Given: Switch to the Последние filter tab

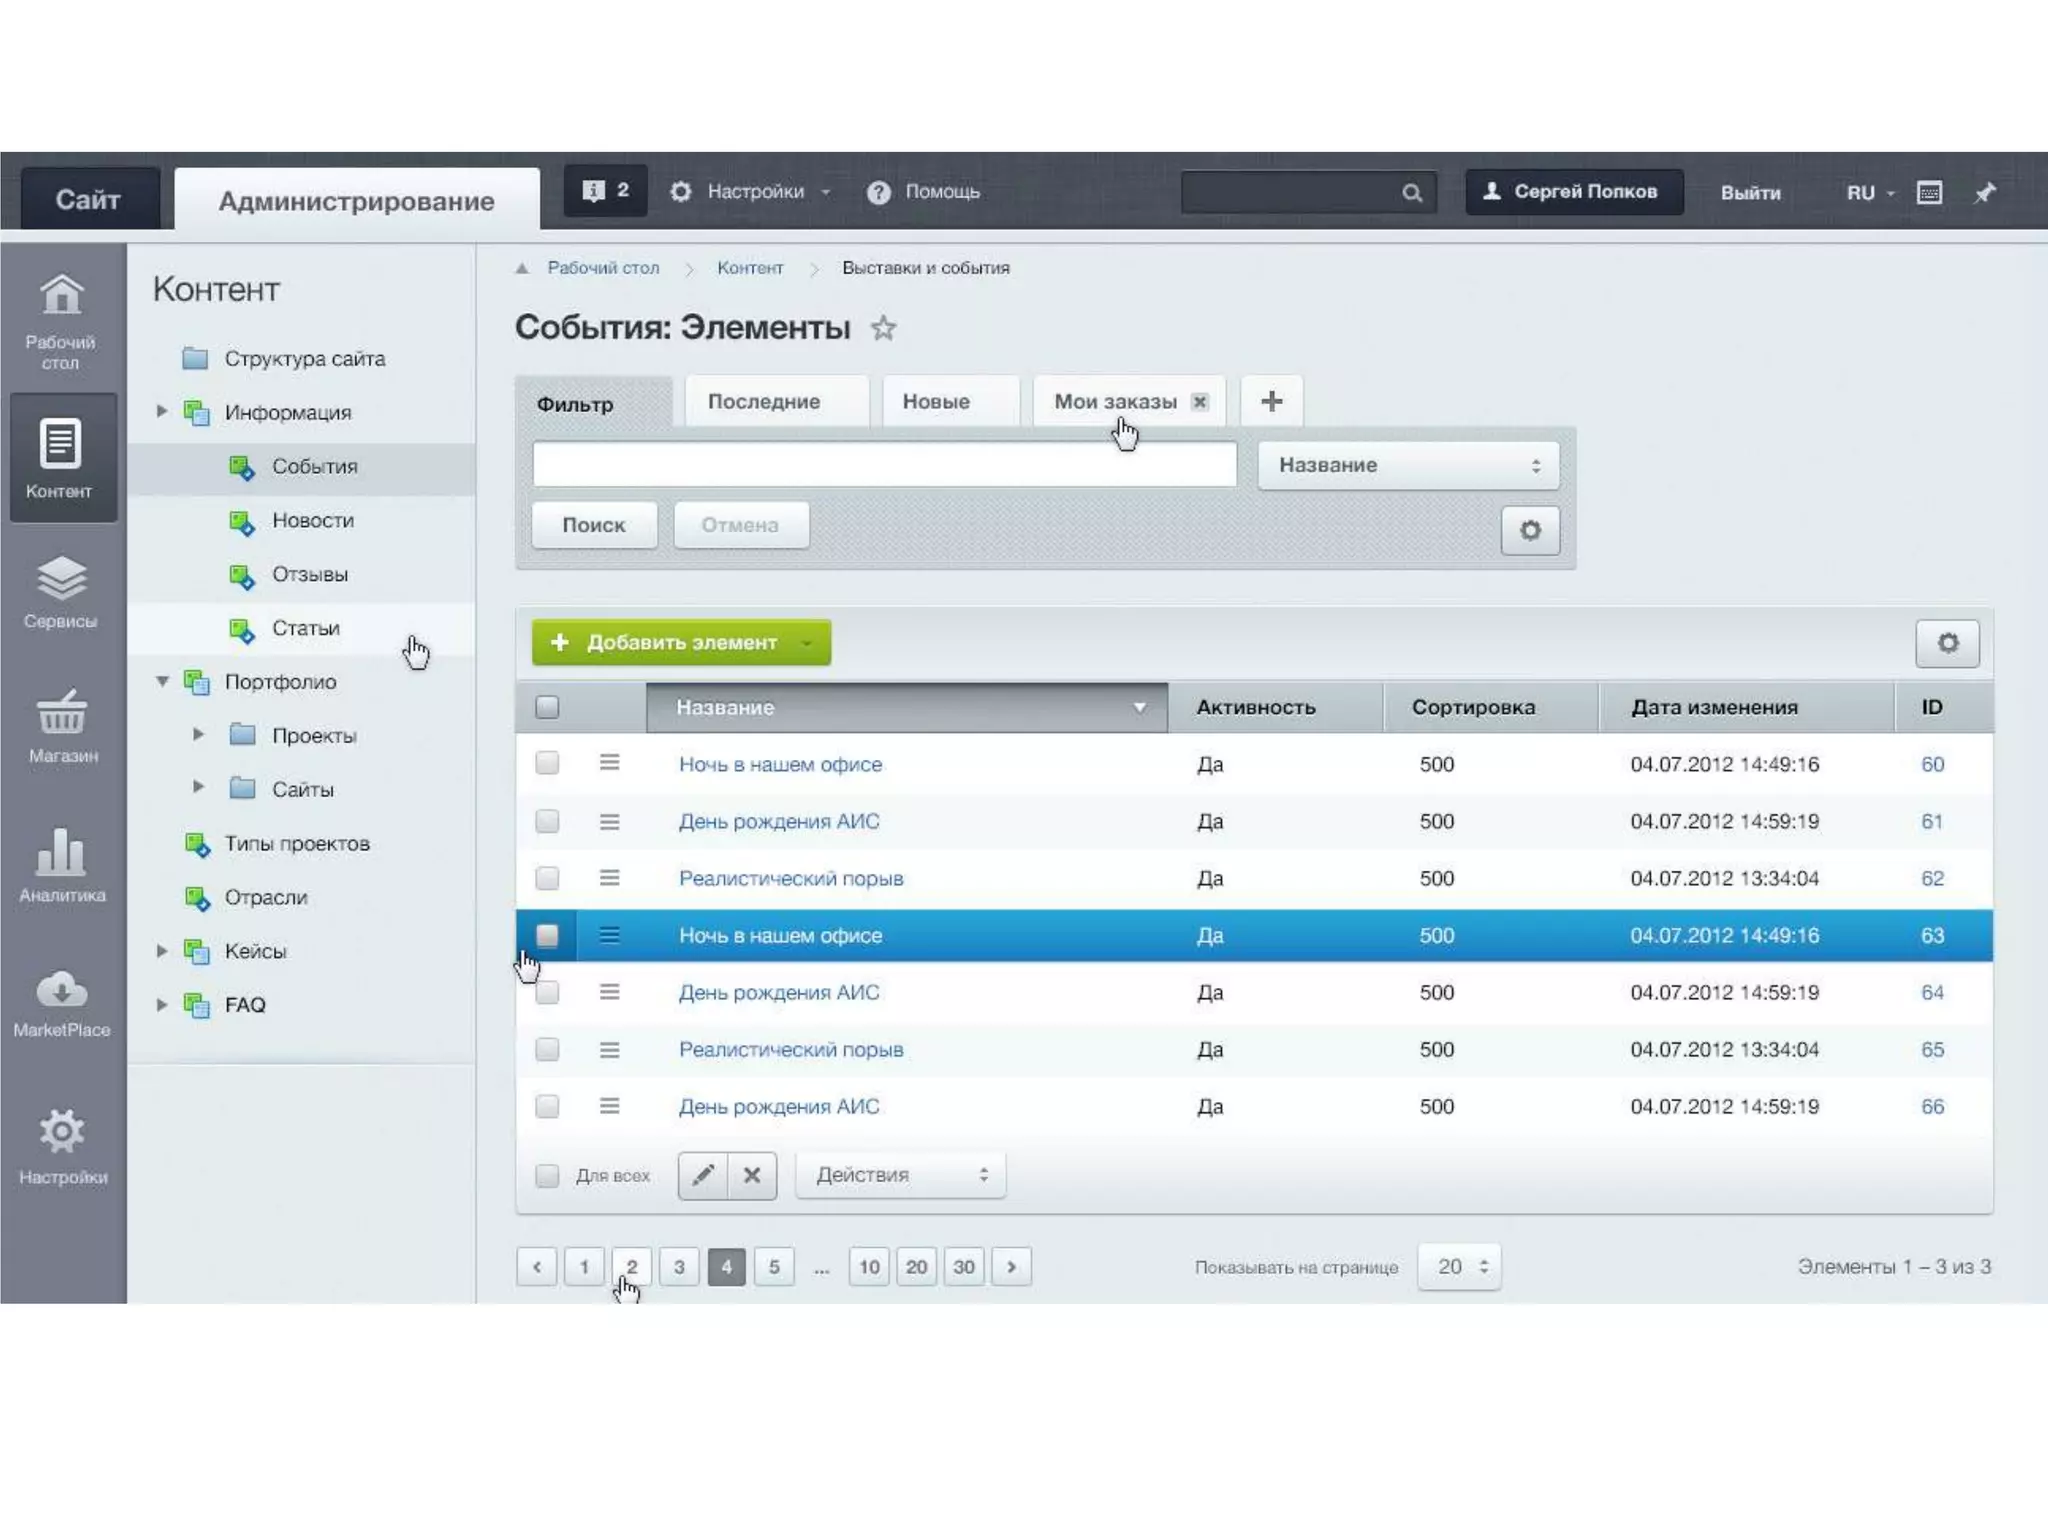Looking at the screenshot, I should tap(764, 402).
